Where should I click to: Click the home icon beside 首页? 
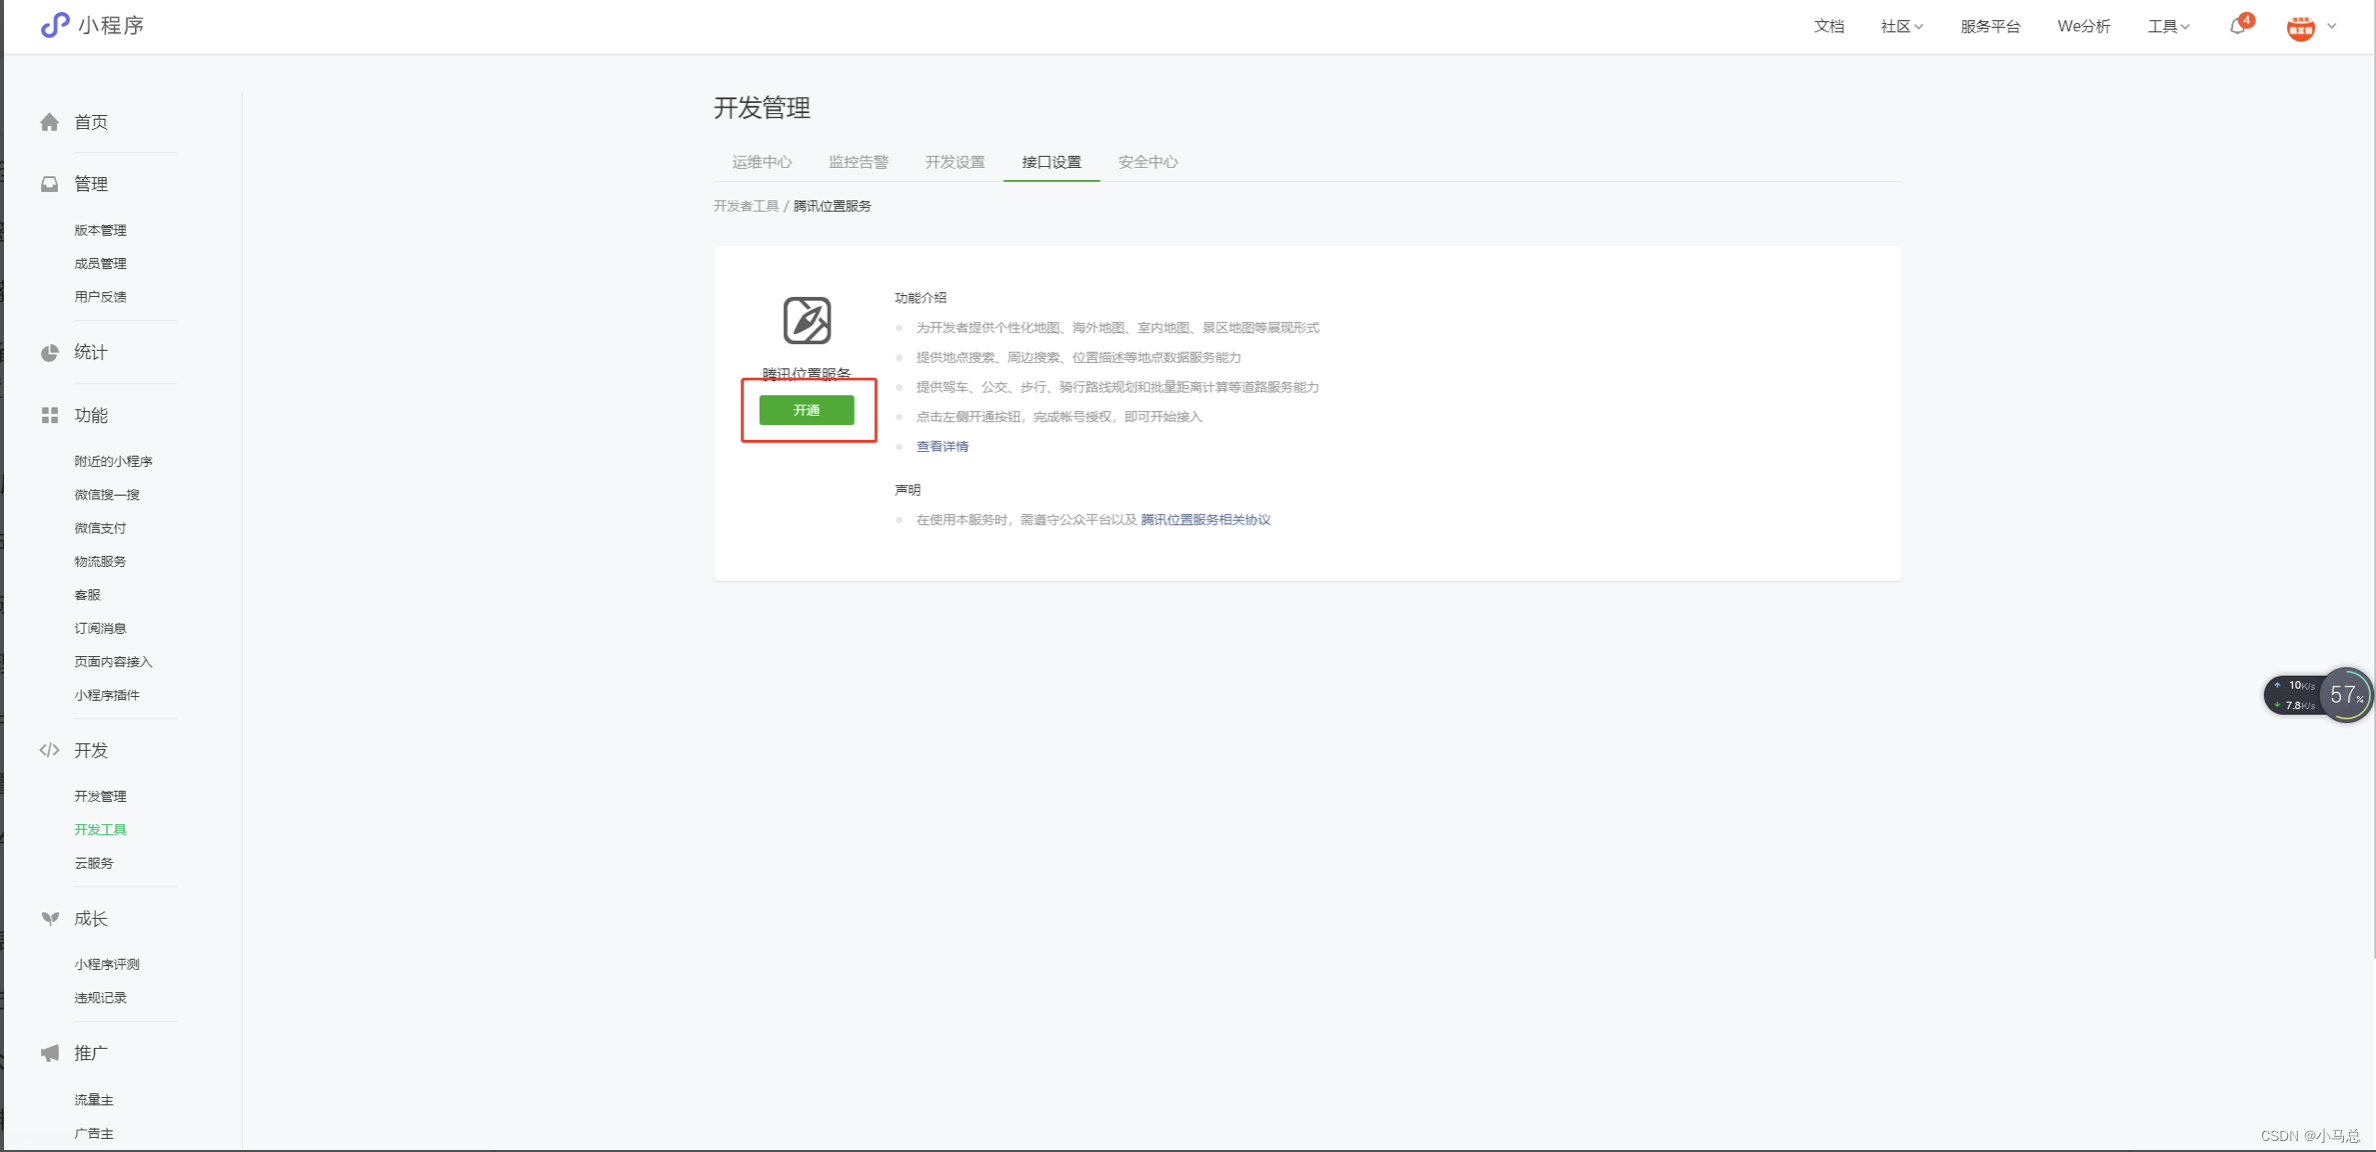(49, 122)
